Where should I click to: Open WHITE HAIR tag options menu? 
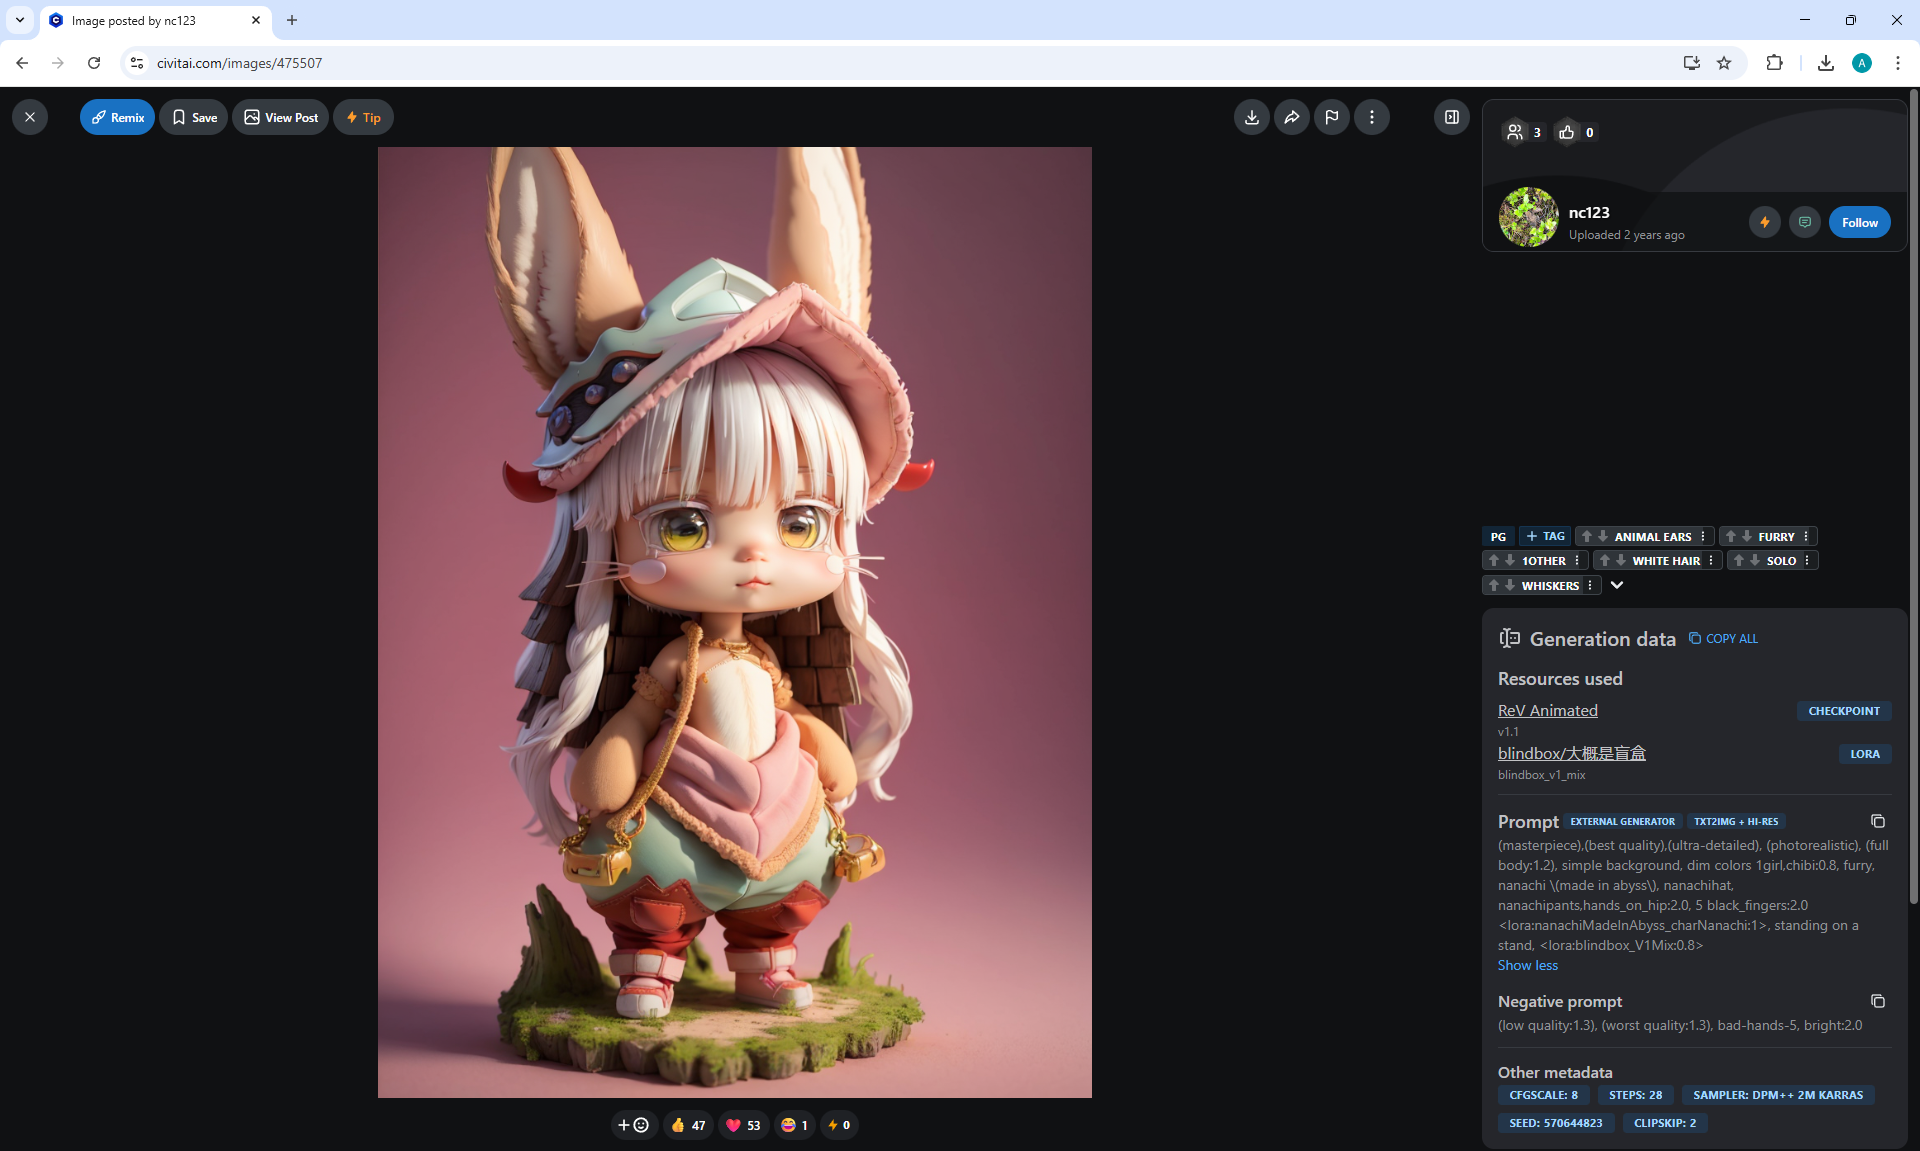coord(1711,561)
